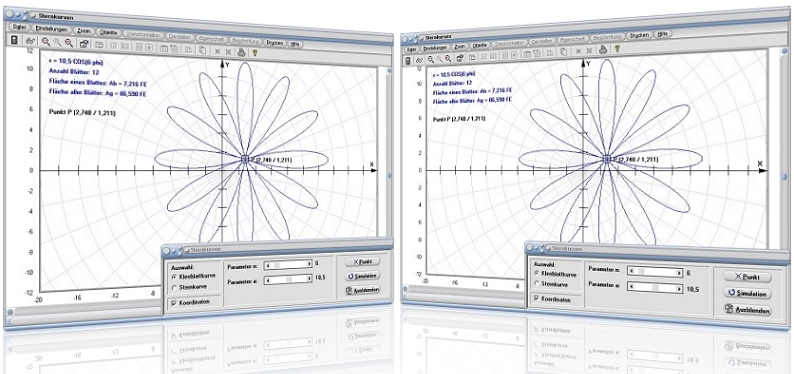Click first magnifier zoom icon in left window
The height and width of the screenshot is (374, 794).
46,43
